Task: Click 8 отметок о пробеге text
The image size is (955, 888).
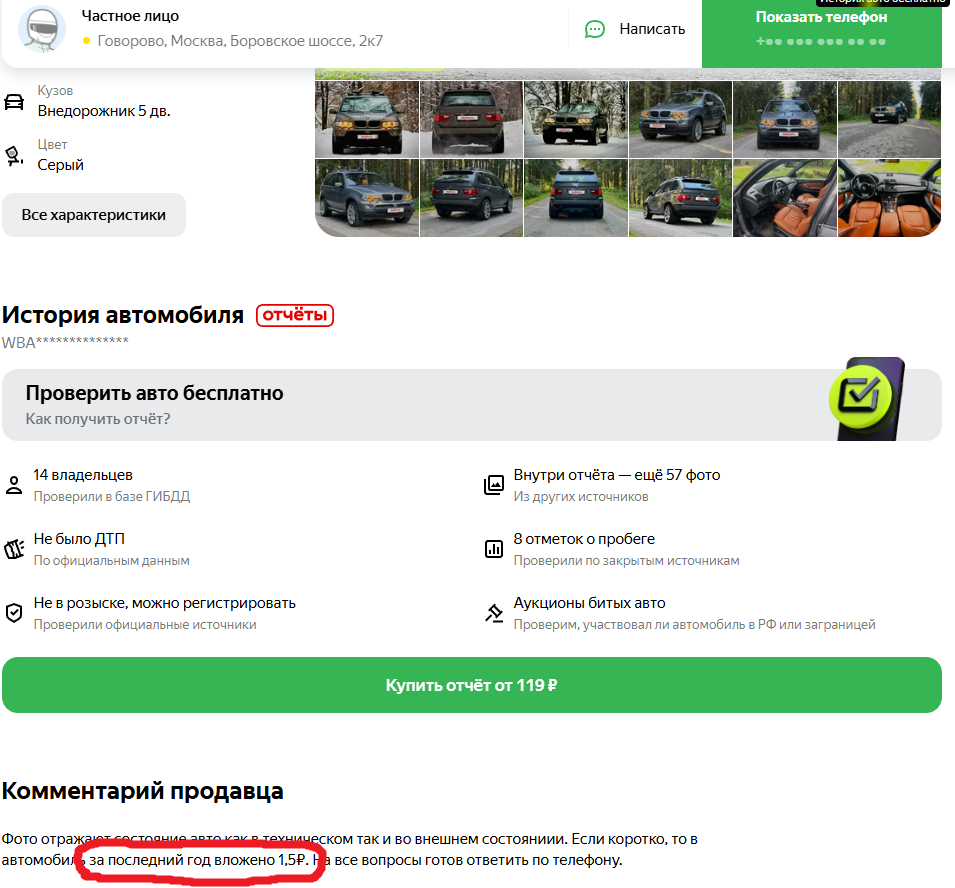Action: tap(584, 539)
